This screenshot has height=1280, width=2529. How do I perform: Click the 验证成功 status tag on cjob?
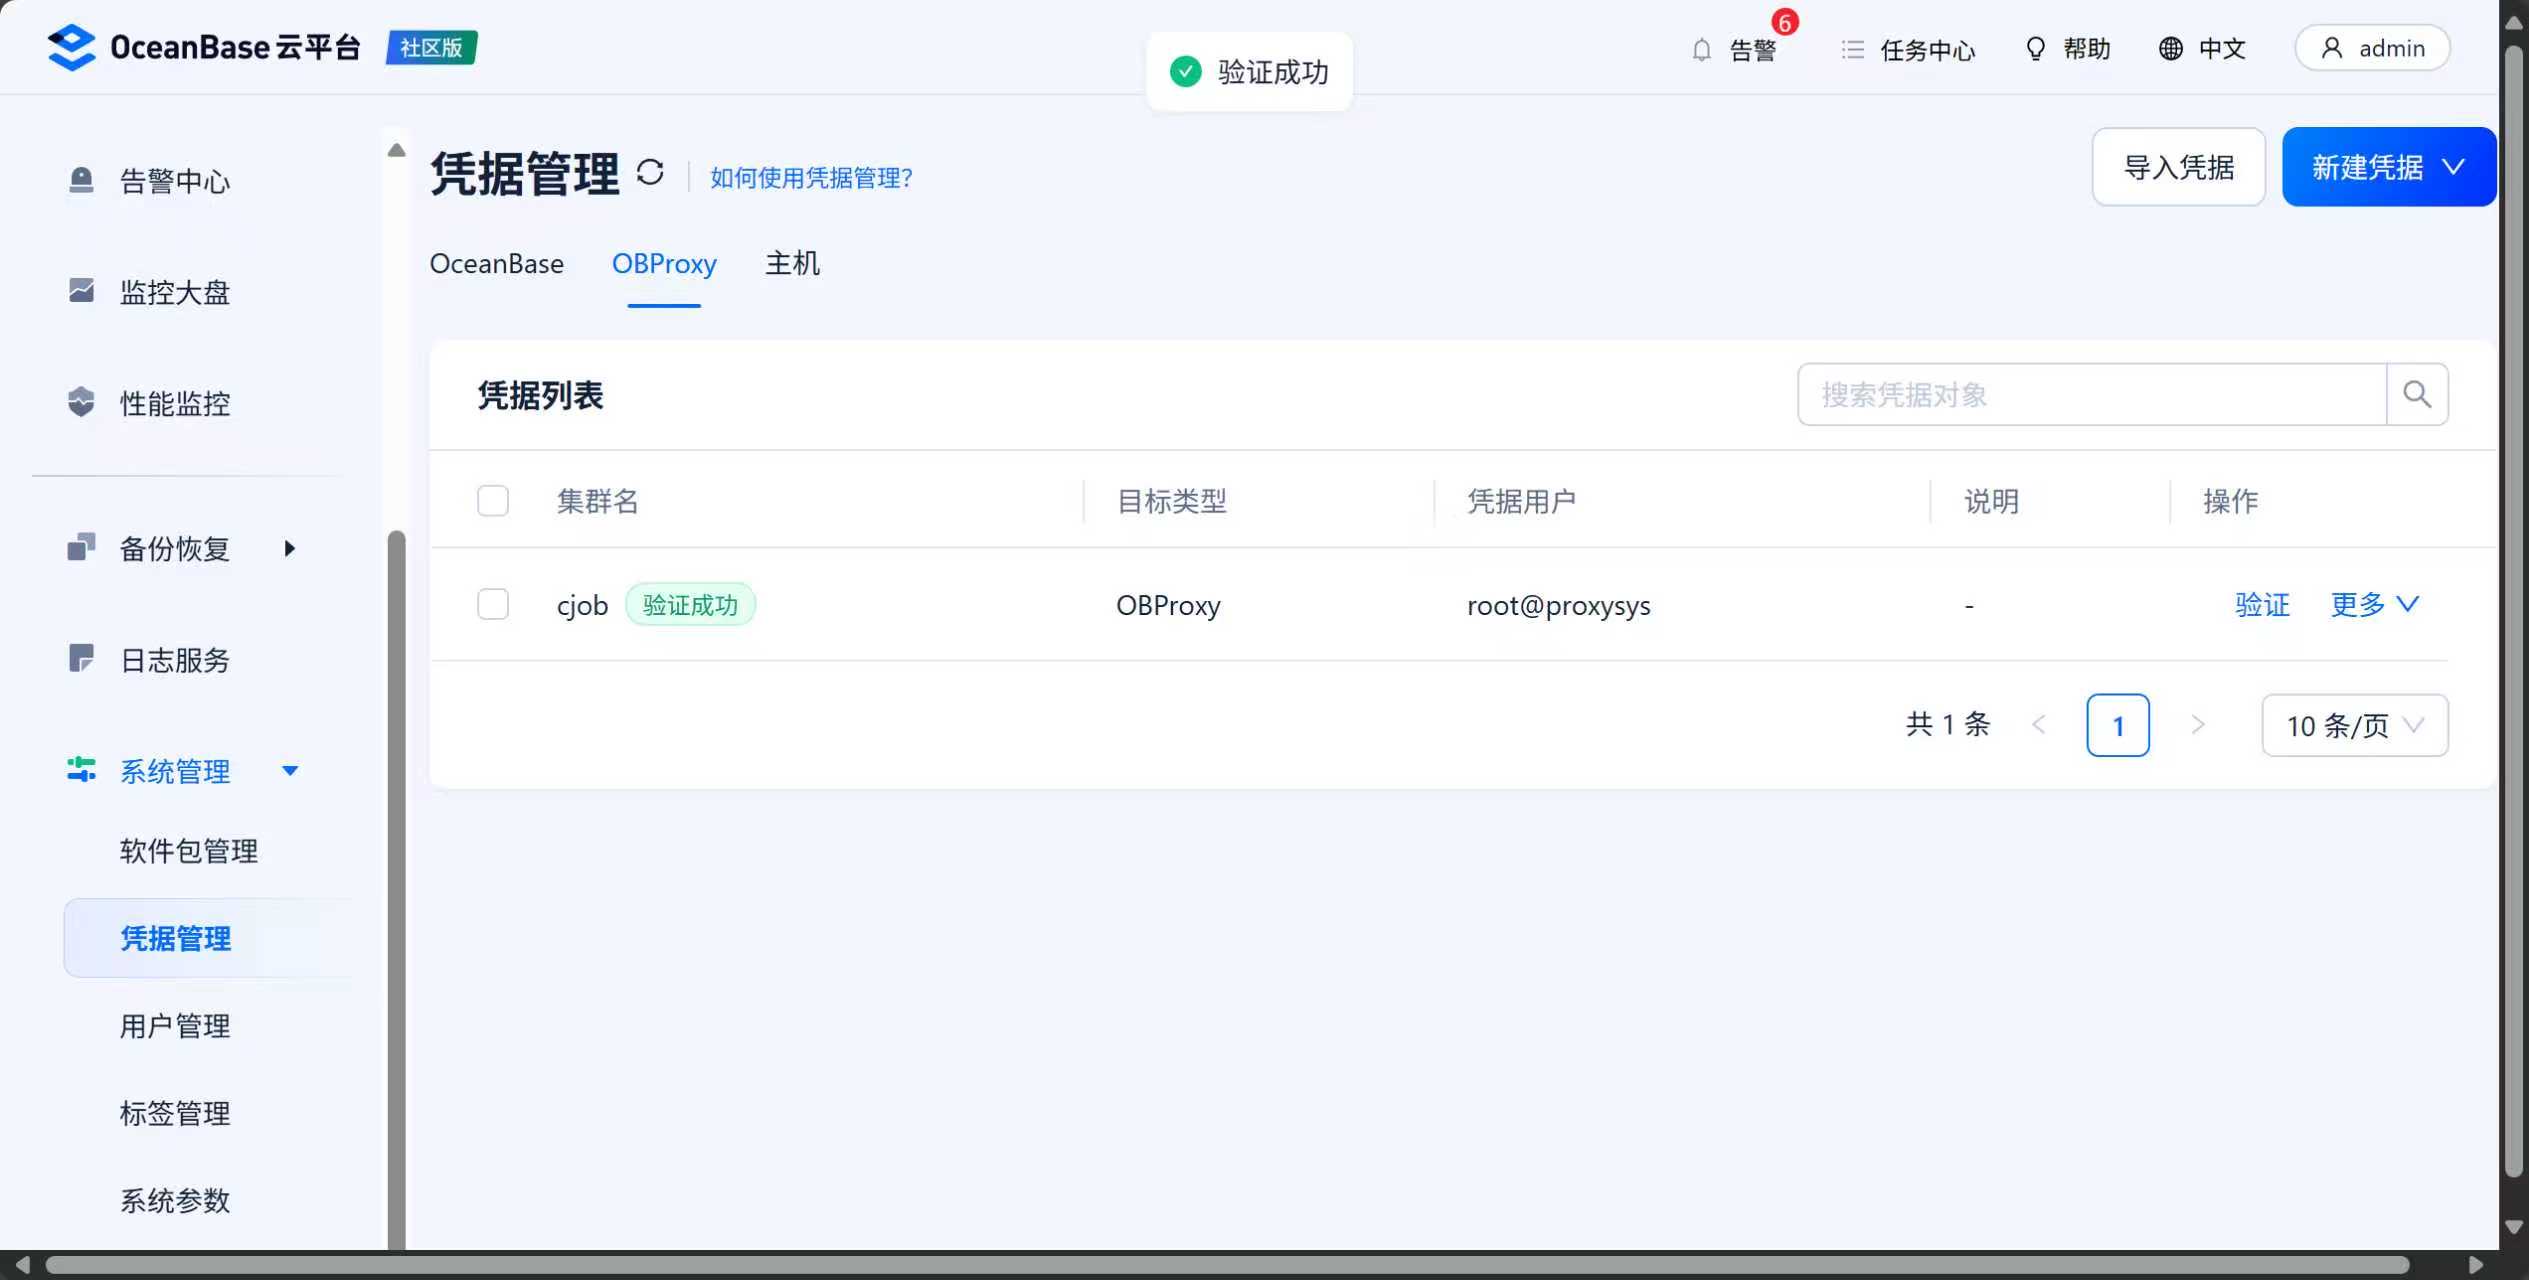coord(690,605)
